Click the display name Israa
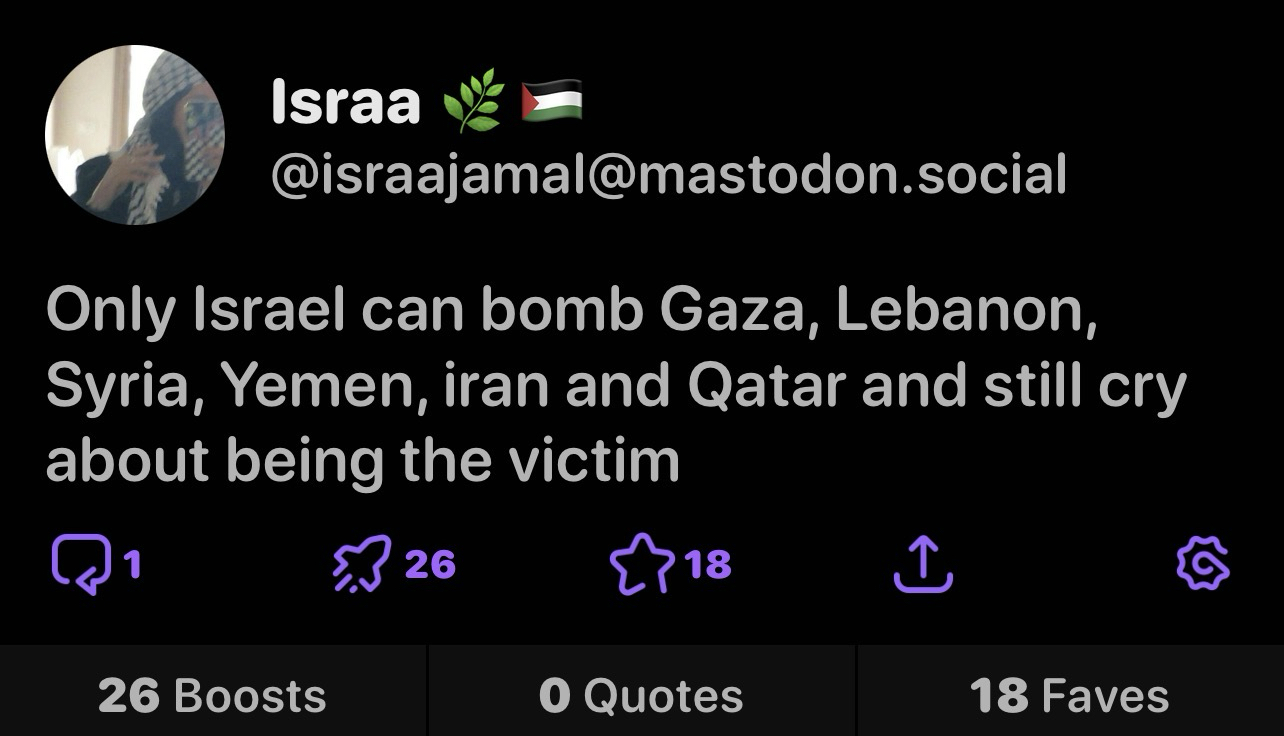Image resolution: width=1284 pixels, height=736 pixels. [x=345, y=104]
